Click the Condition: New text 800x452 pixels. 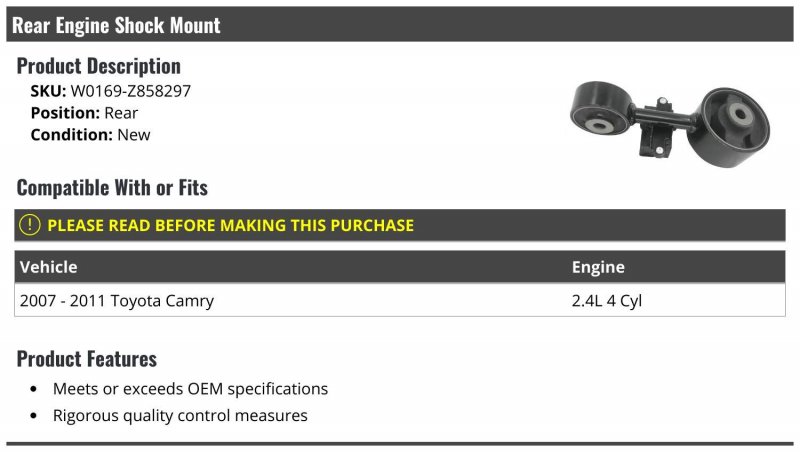pos(90,135)
